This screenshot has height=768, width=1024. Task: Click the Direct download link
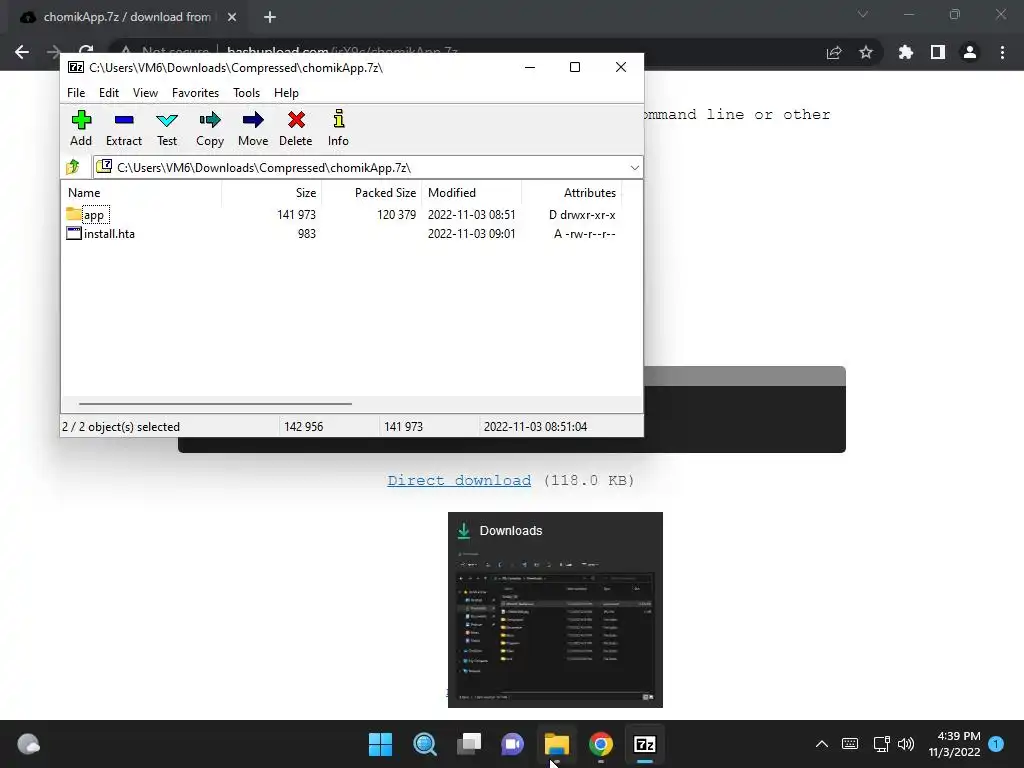coord(459,481)
